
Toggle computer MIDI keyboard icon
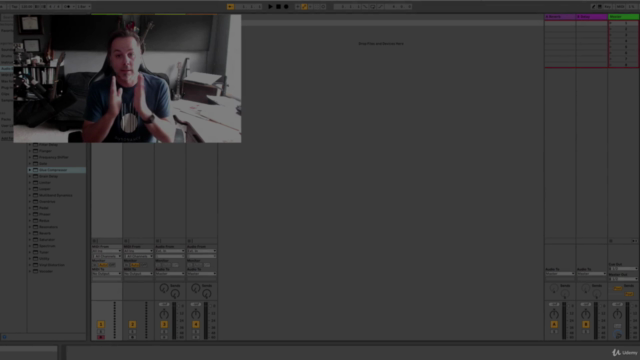[600, 7]
